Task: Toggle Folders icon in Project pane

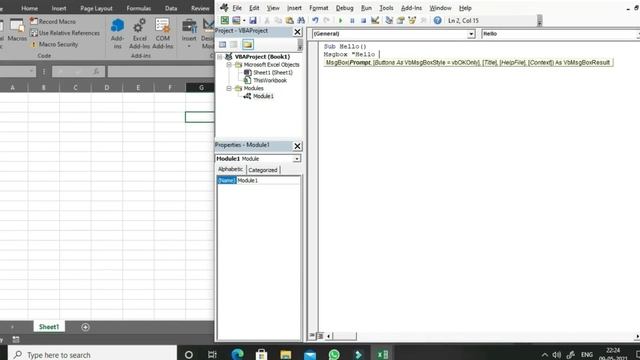Action: click(x=247, y=44)
